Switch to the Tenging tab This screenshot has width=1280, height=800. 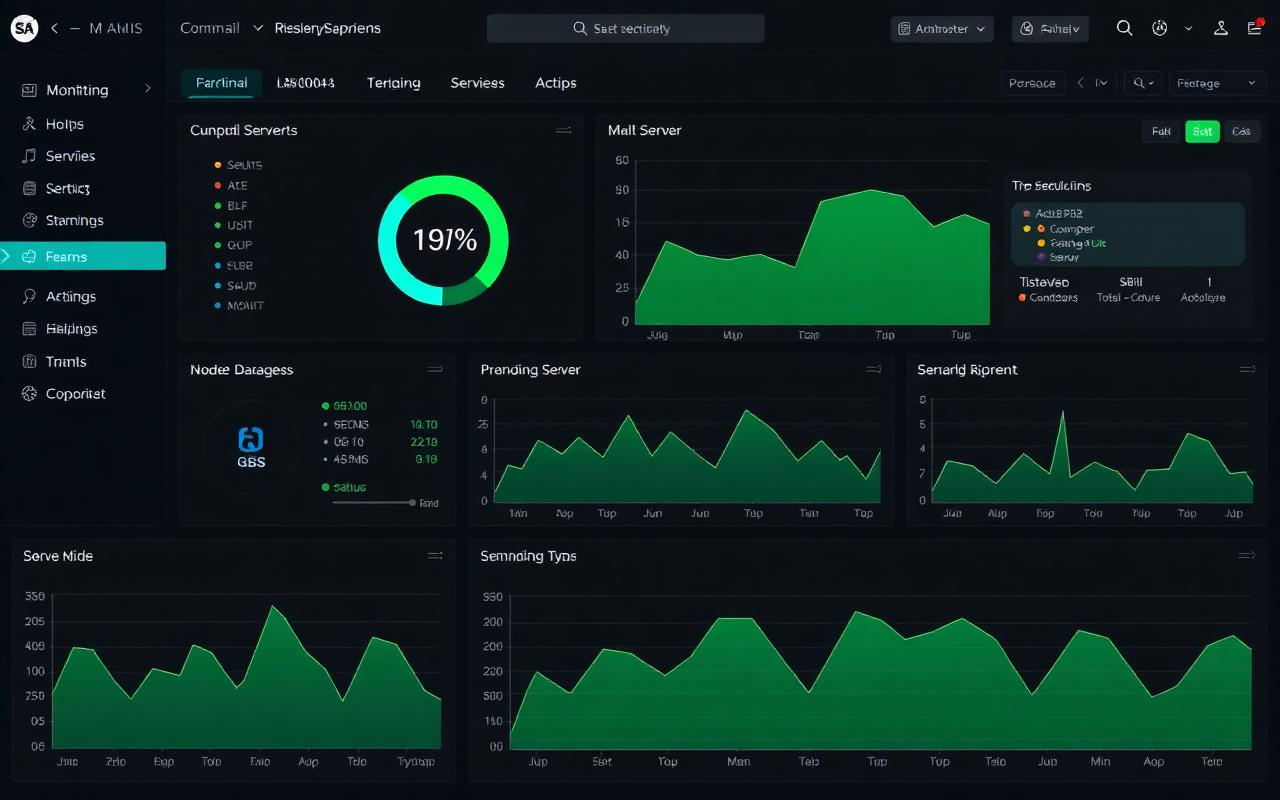tap(393, 83)
